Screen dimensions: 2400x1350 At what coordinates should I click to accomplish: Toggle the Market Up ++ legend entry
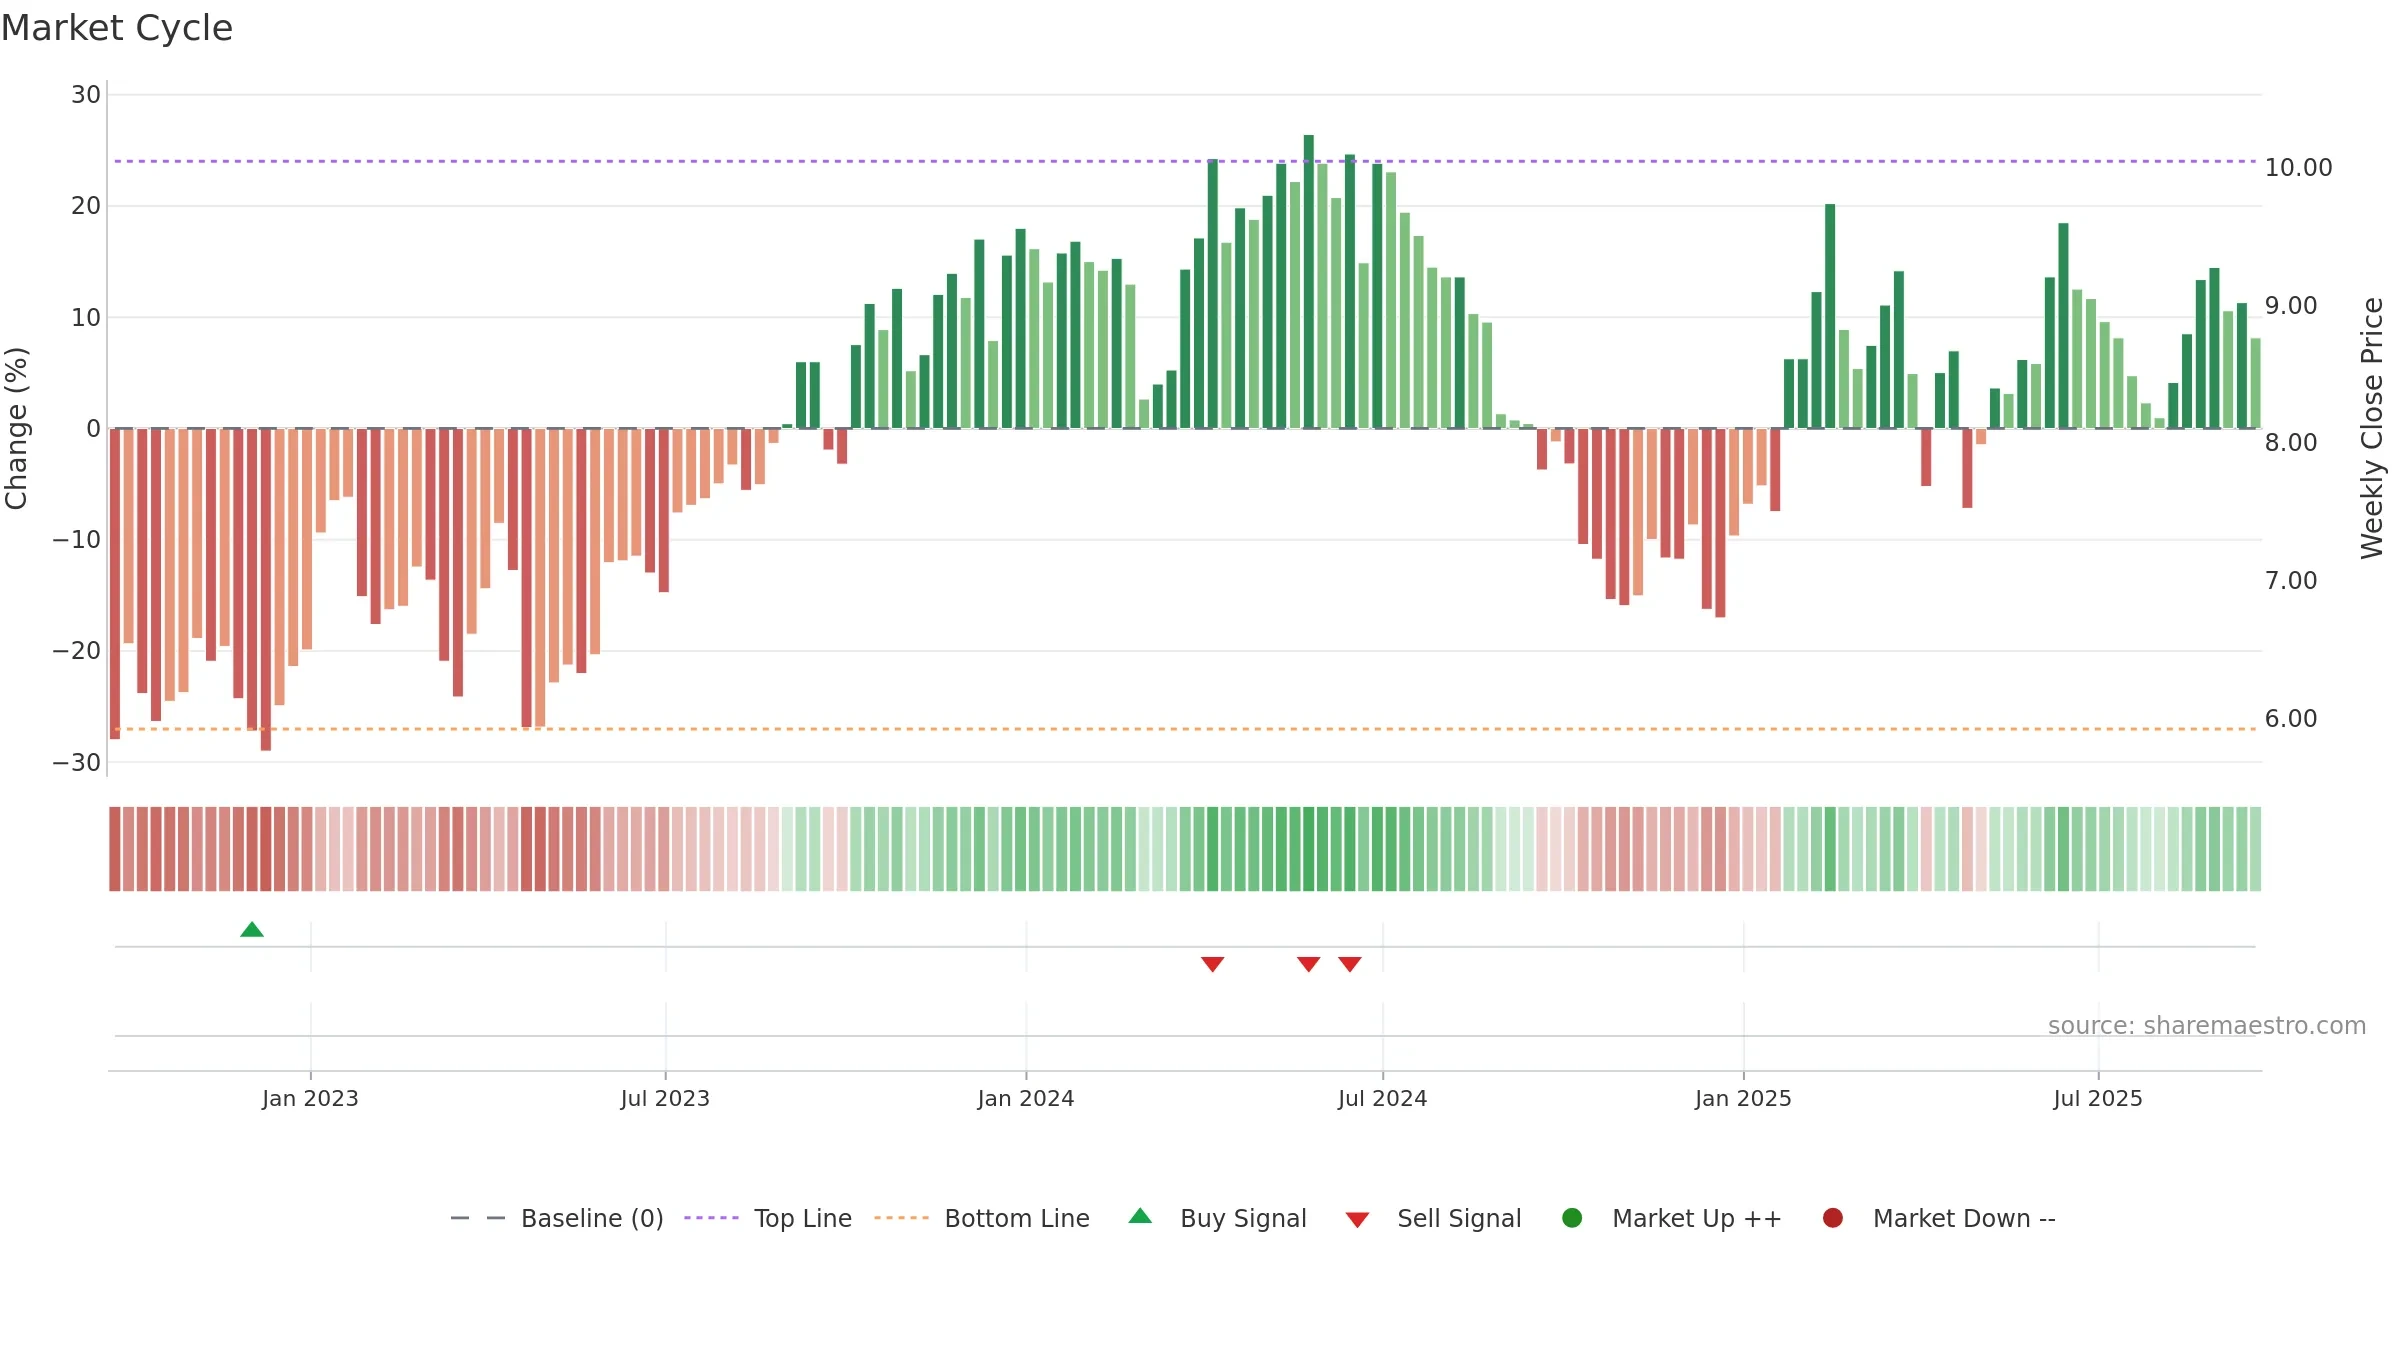point(1671,1218)
